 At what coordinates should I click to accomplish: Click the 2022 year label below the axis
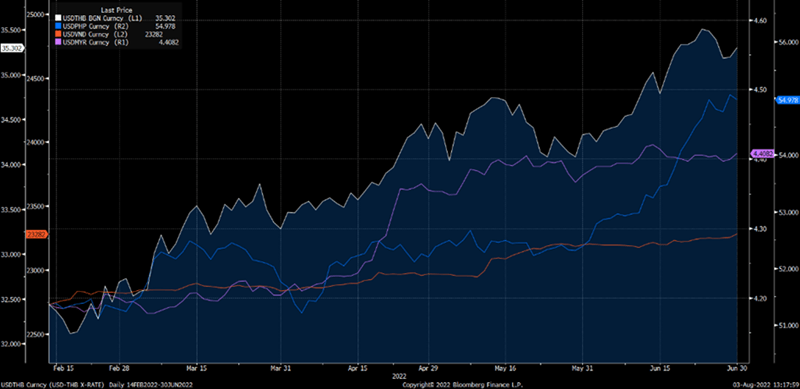tap(399, 375)
